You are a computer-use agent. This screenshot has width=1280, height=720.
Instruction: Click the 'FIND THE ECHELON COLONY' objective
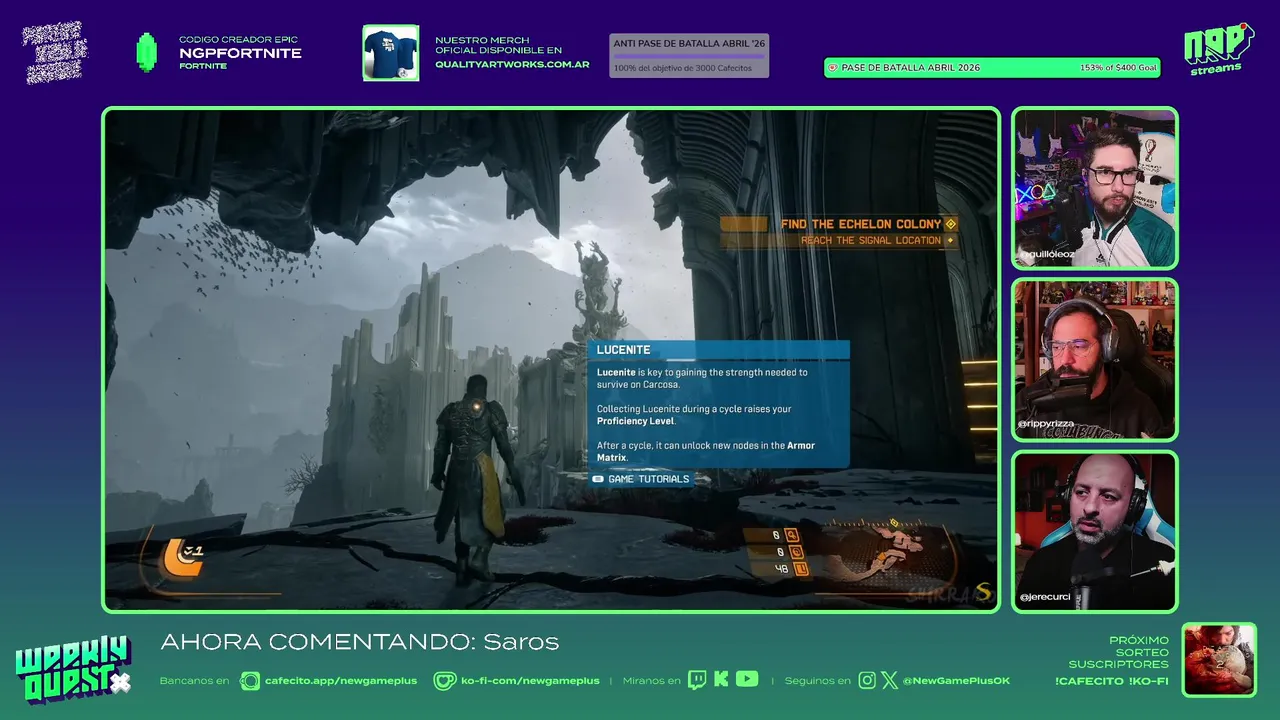click(x=861, y=224)
